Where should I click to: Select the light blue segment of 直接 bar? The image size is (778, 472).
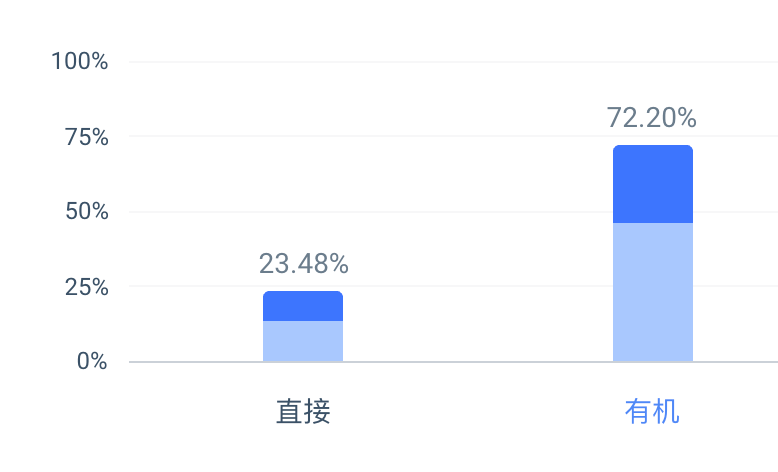pyautogui.click(x=303, y=341)
